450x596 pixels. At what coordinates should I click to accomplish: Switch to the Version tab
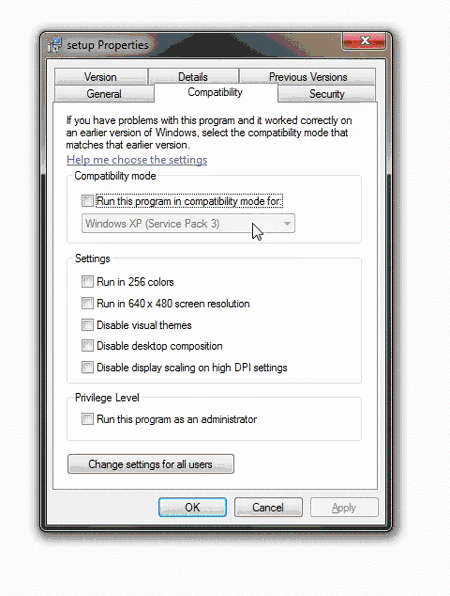[101, 76]
